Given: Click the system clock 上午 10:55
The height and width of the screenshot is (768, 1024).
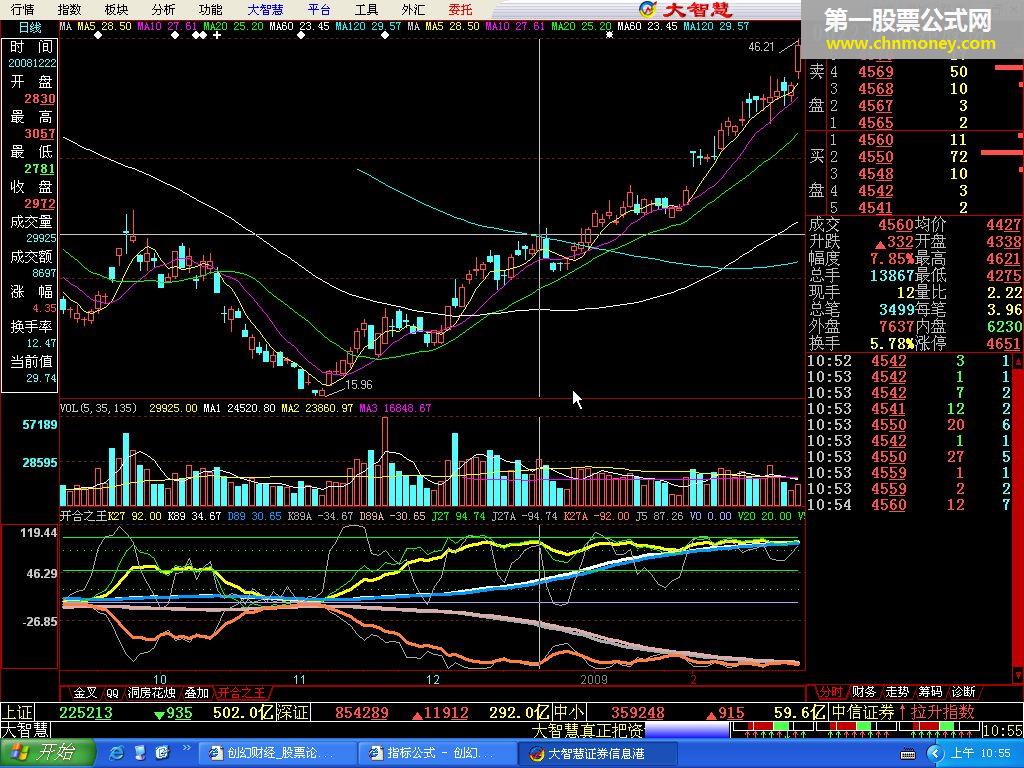Looking at the screenshot, I should [x=981, y=754].
